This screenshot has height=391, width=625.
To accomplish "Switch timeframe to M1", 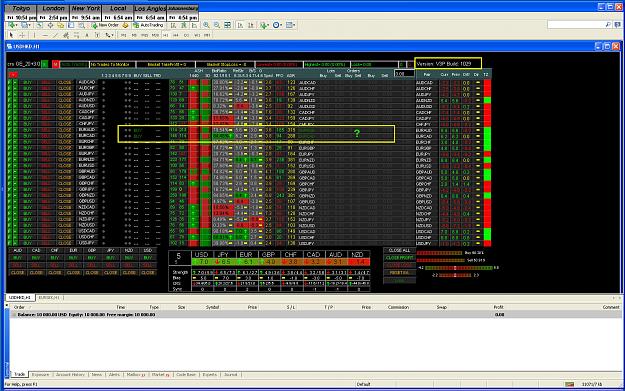I will pyautogui.click(x=124, y=35).
